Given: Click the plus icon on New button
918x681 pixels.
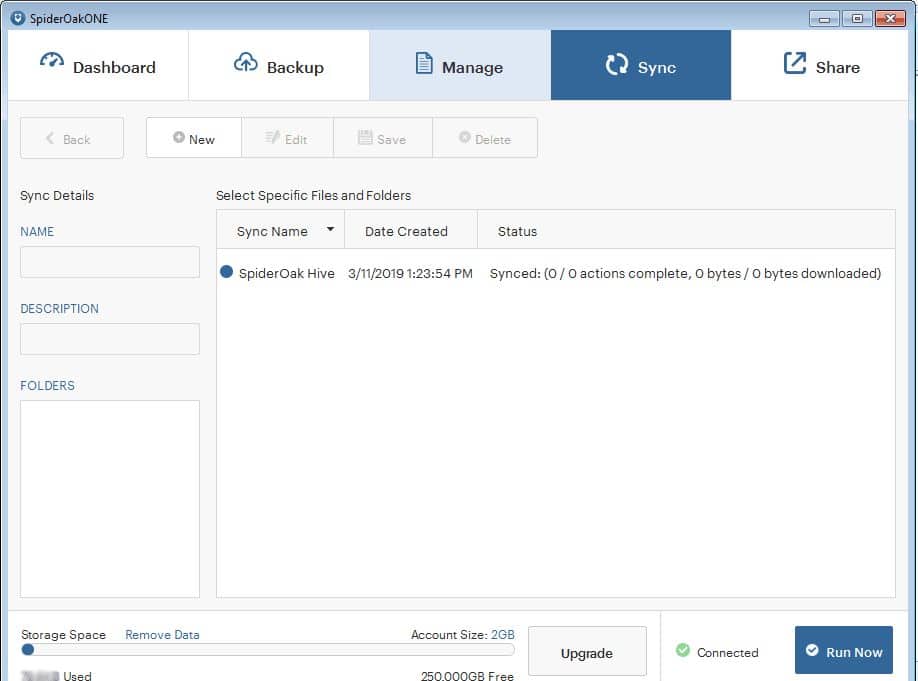Looking at the screenshot, I should click(x=179, y=137).
